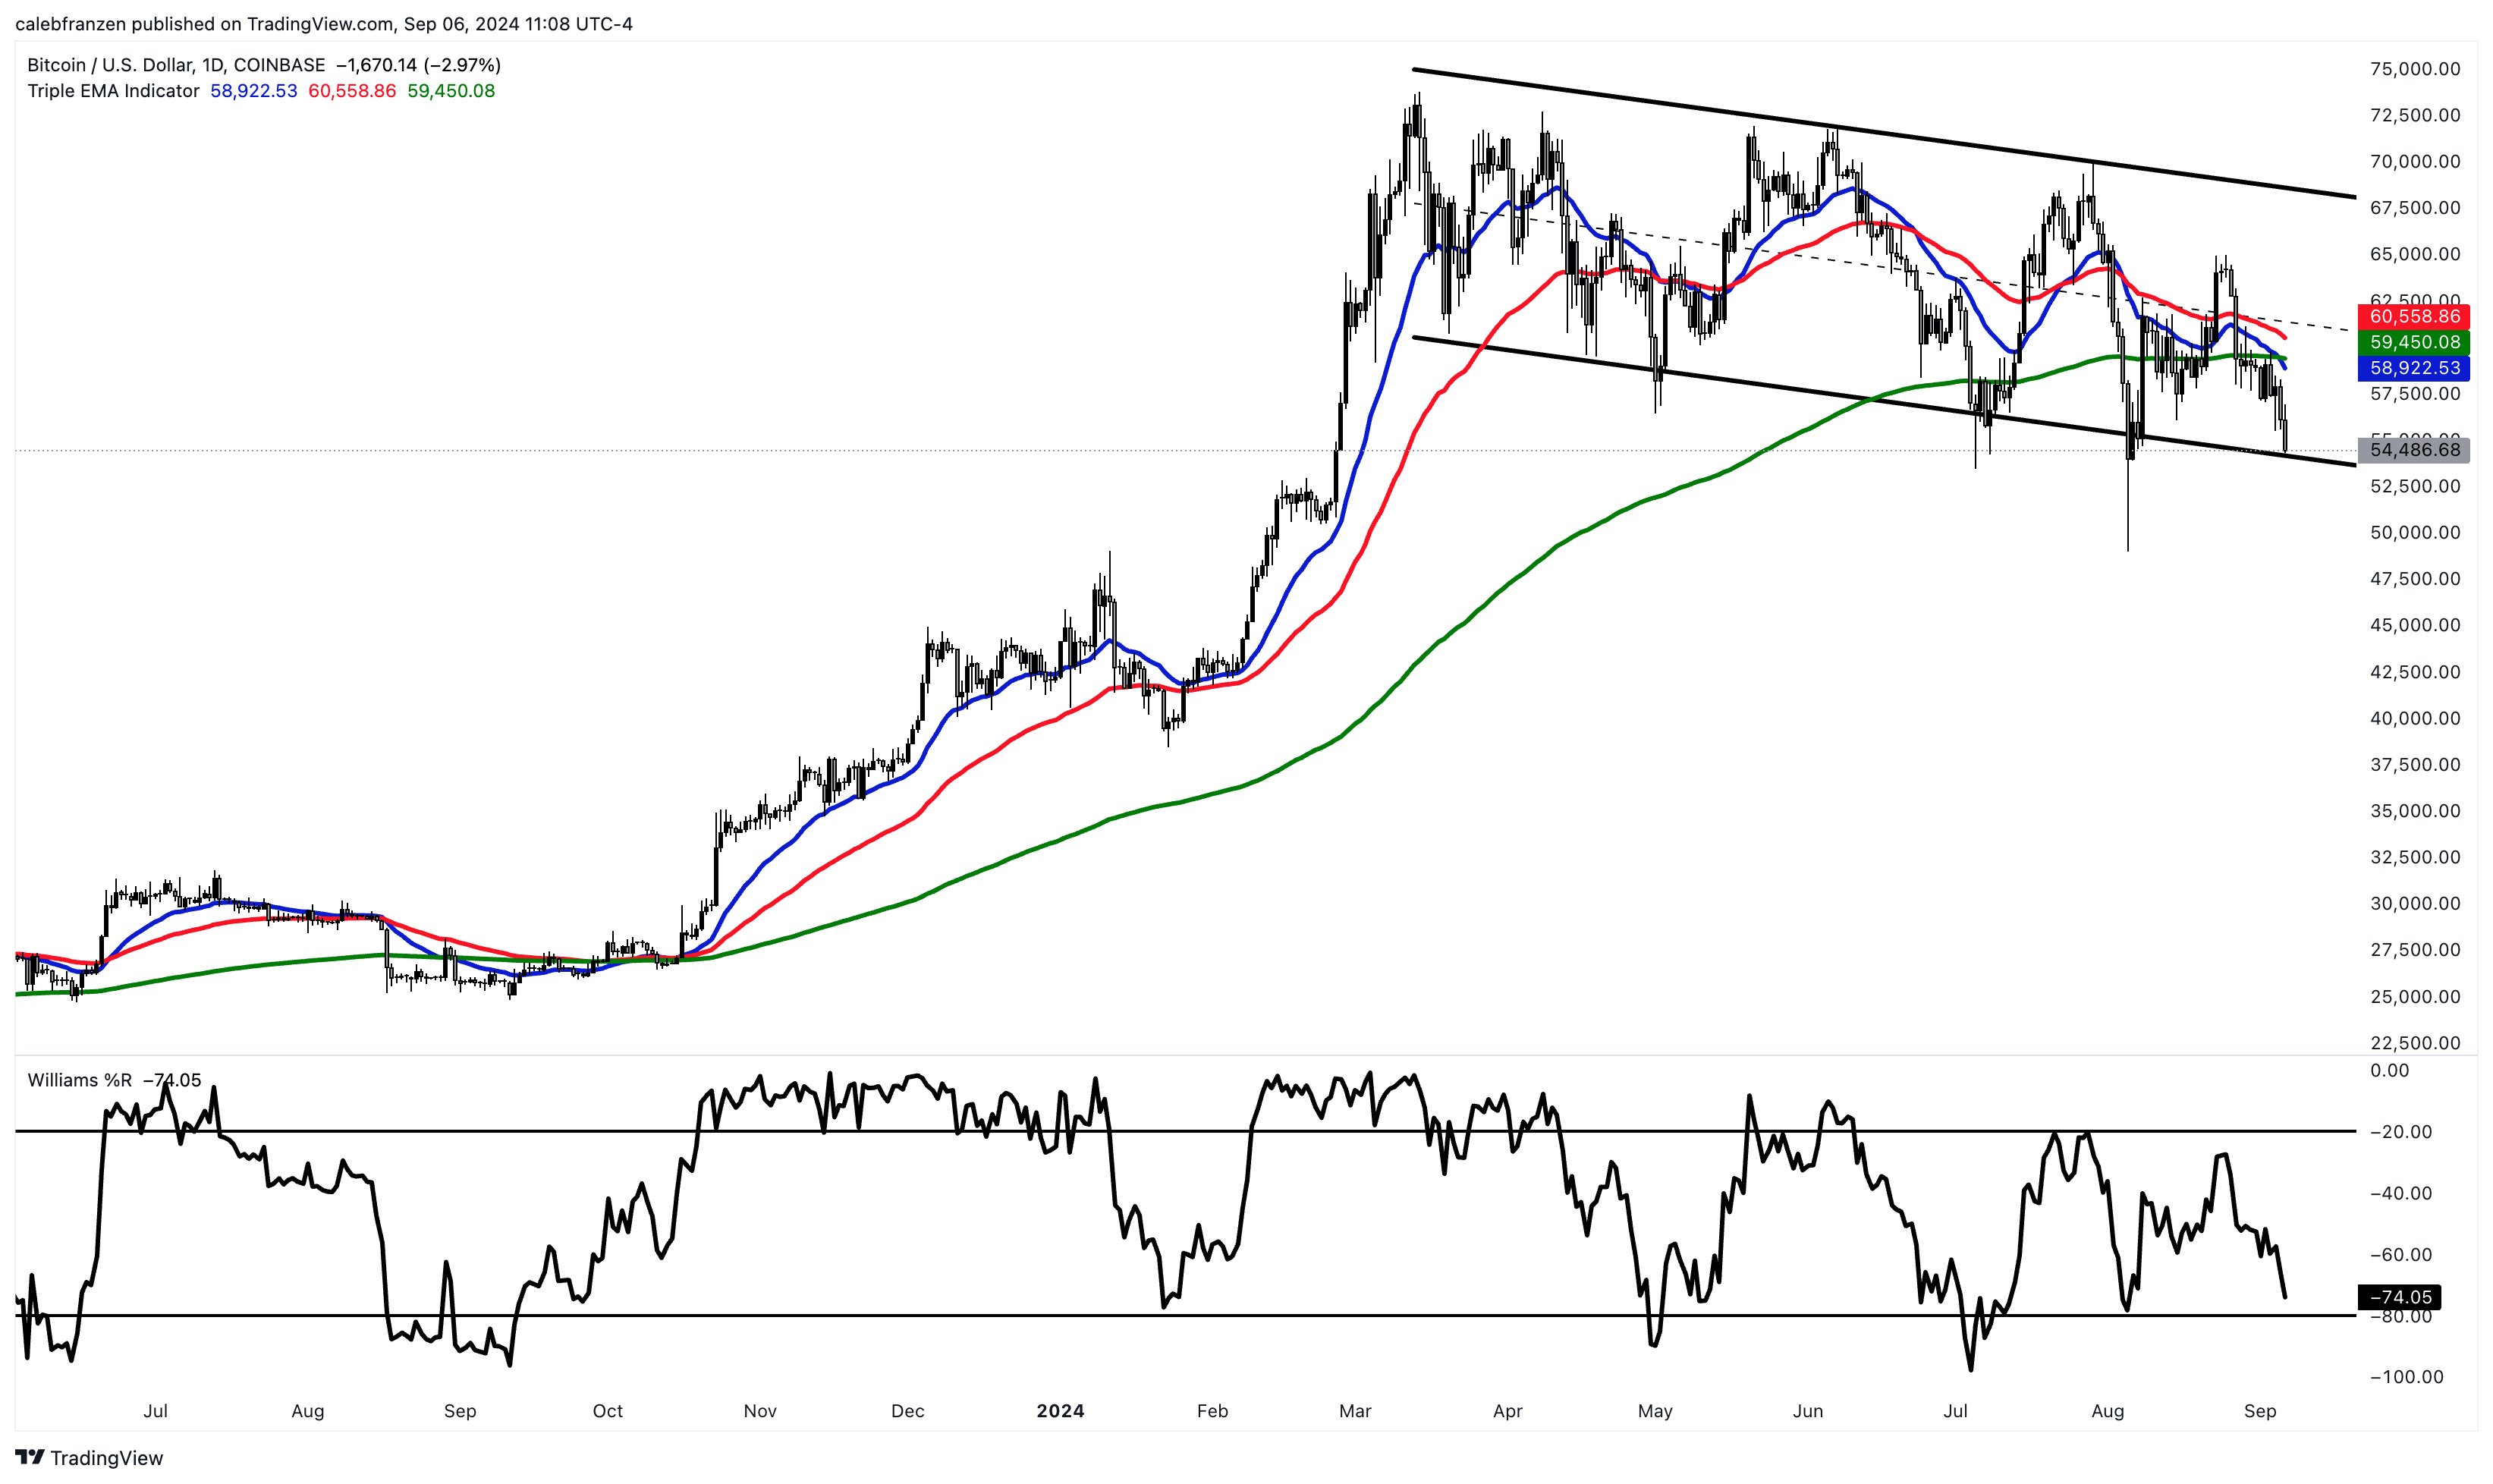
Task: Click the 75,000.00 price axis label
Action: coord(2414,69)
